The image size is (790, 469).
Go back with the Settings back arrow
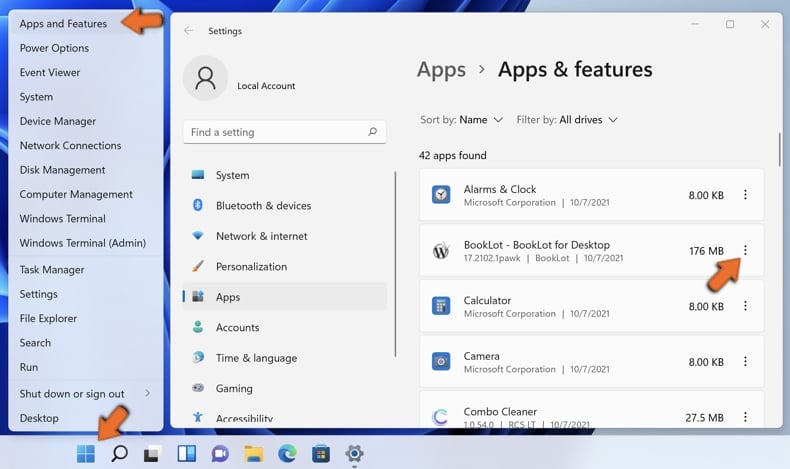188,31
